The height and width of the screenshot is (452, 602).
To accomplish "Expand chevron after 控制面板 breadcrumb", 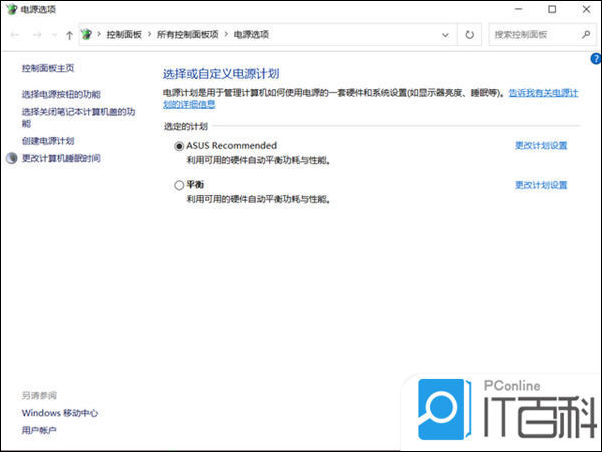I will (x=150, y=34).
